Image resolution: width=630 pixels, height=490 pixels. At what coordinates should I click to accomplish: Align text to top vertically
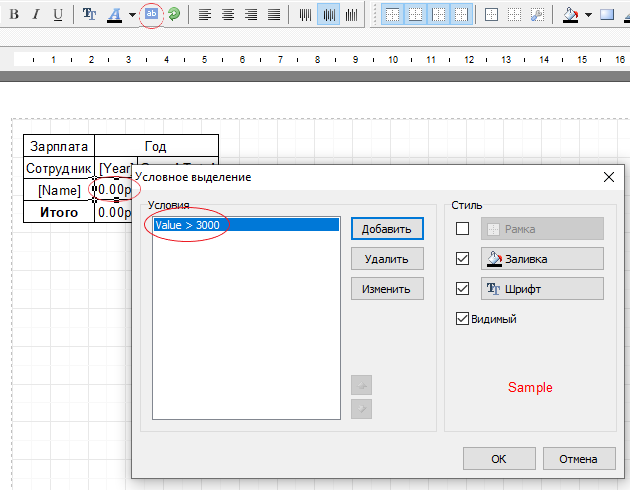tap(305, 14)
